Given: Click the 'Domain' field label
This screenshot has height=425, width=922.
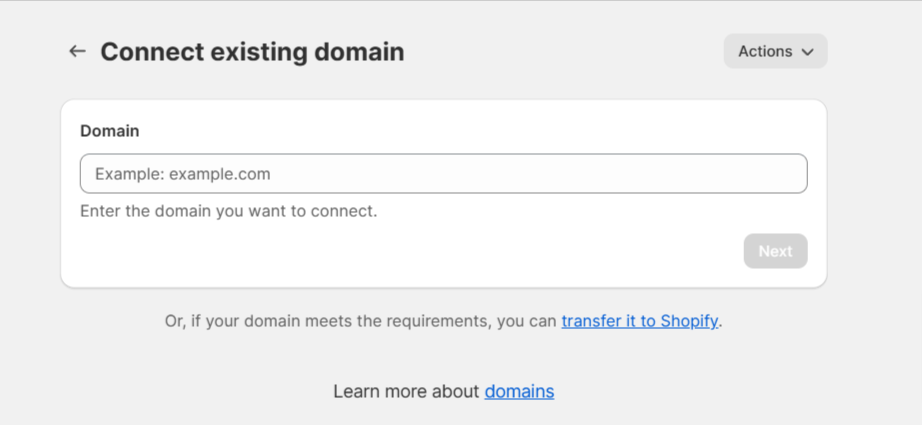Looking at the screenshot, I should tap(109, 131).
